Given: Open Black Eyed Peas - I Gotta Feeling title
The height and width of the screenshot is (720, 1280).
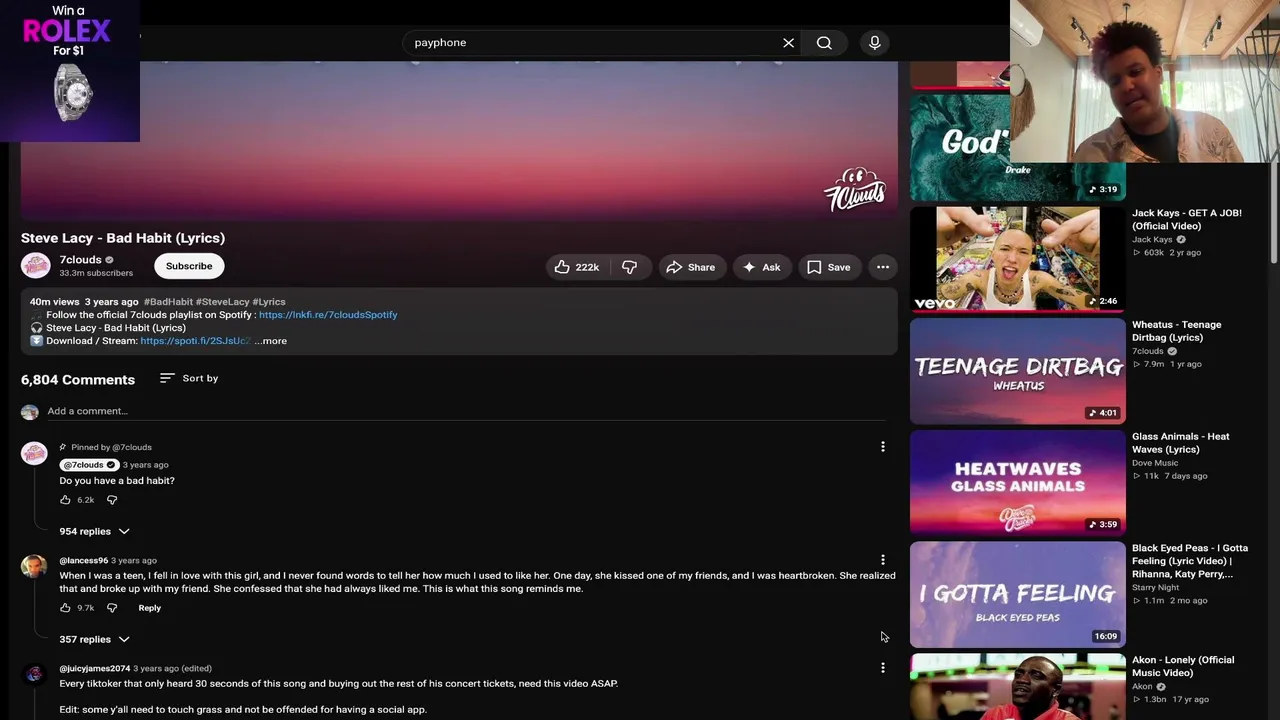Looking at the screenshot, I should [1190, 561].
